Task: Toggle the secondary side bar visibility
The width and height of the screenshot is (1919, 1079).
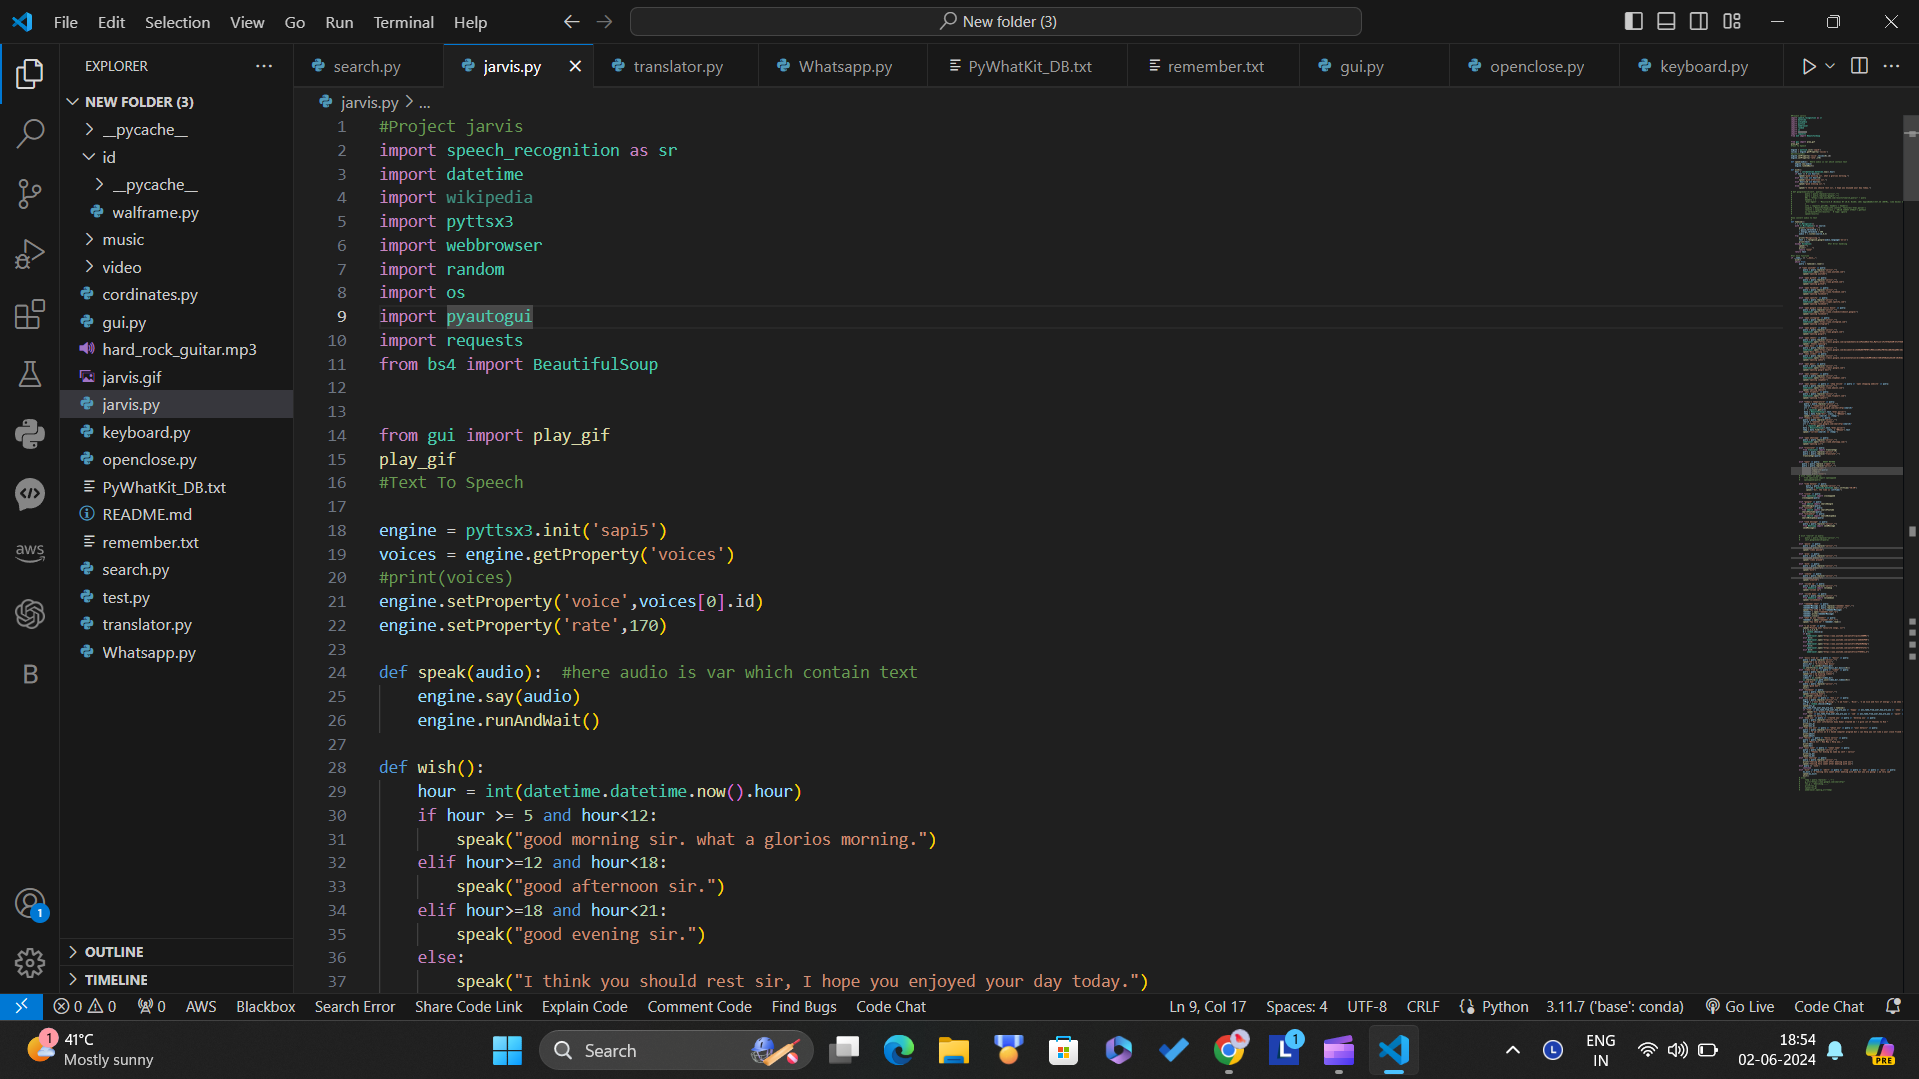Action: tap(1699, 21)
